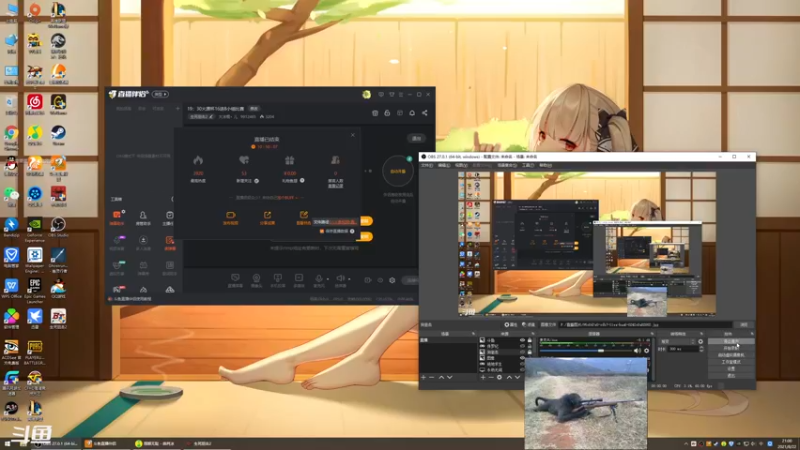Open View menu in OBS
Image resolution: width=800 pixels, height=450 pixels.
461,165
